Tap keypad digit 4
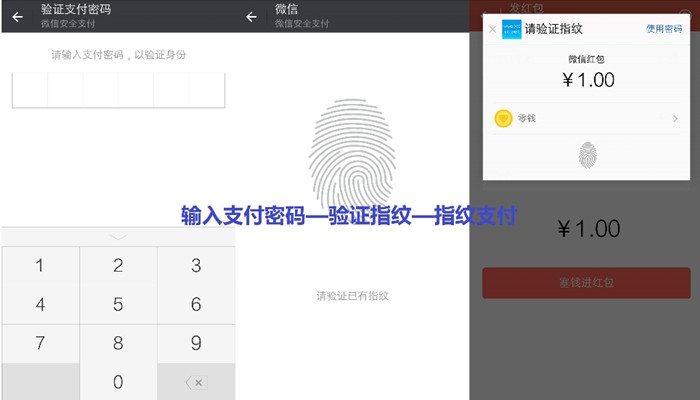 [x=40, y=304]
